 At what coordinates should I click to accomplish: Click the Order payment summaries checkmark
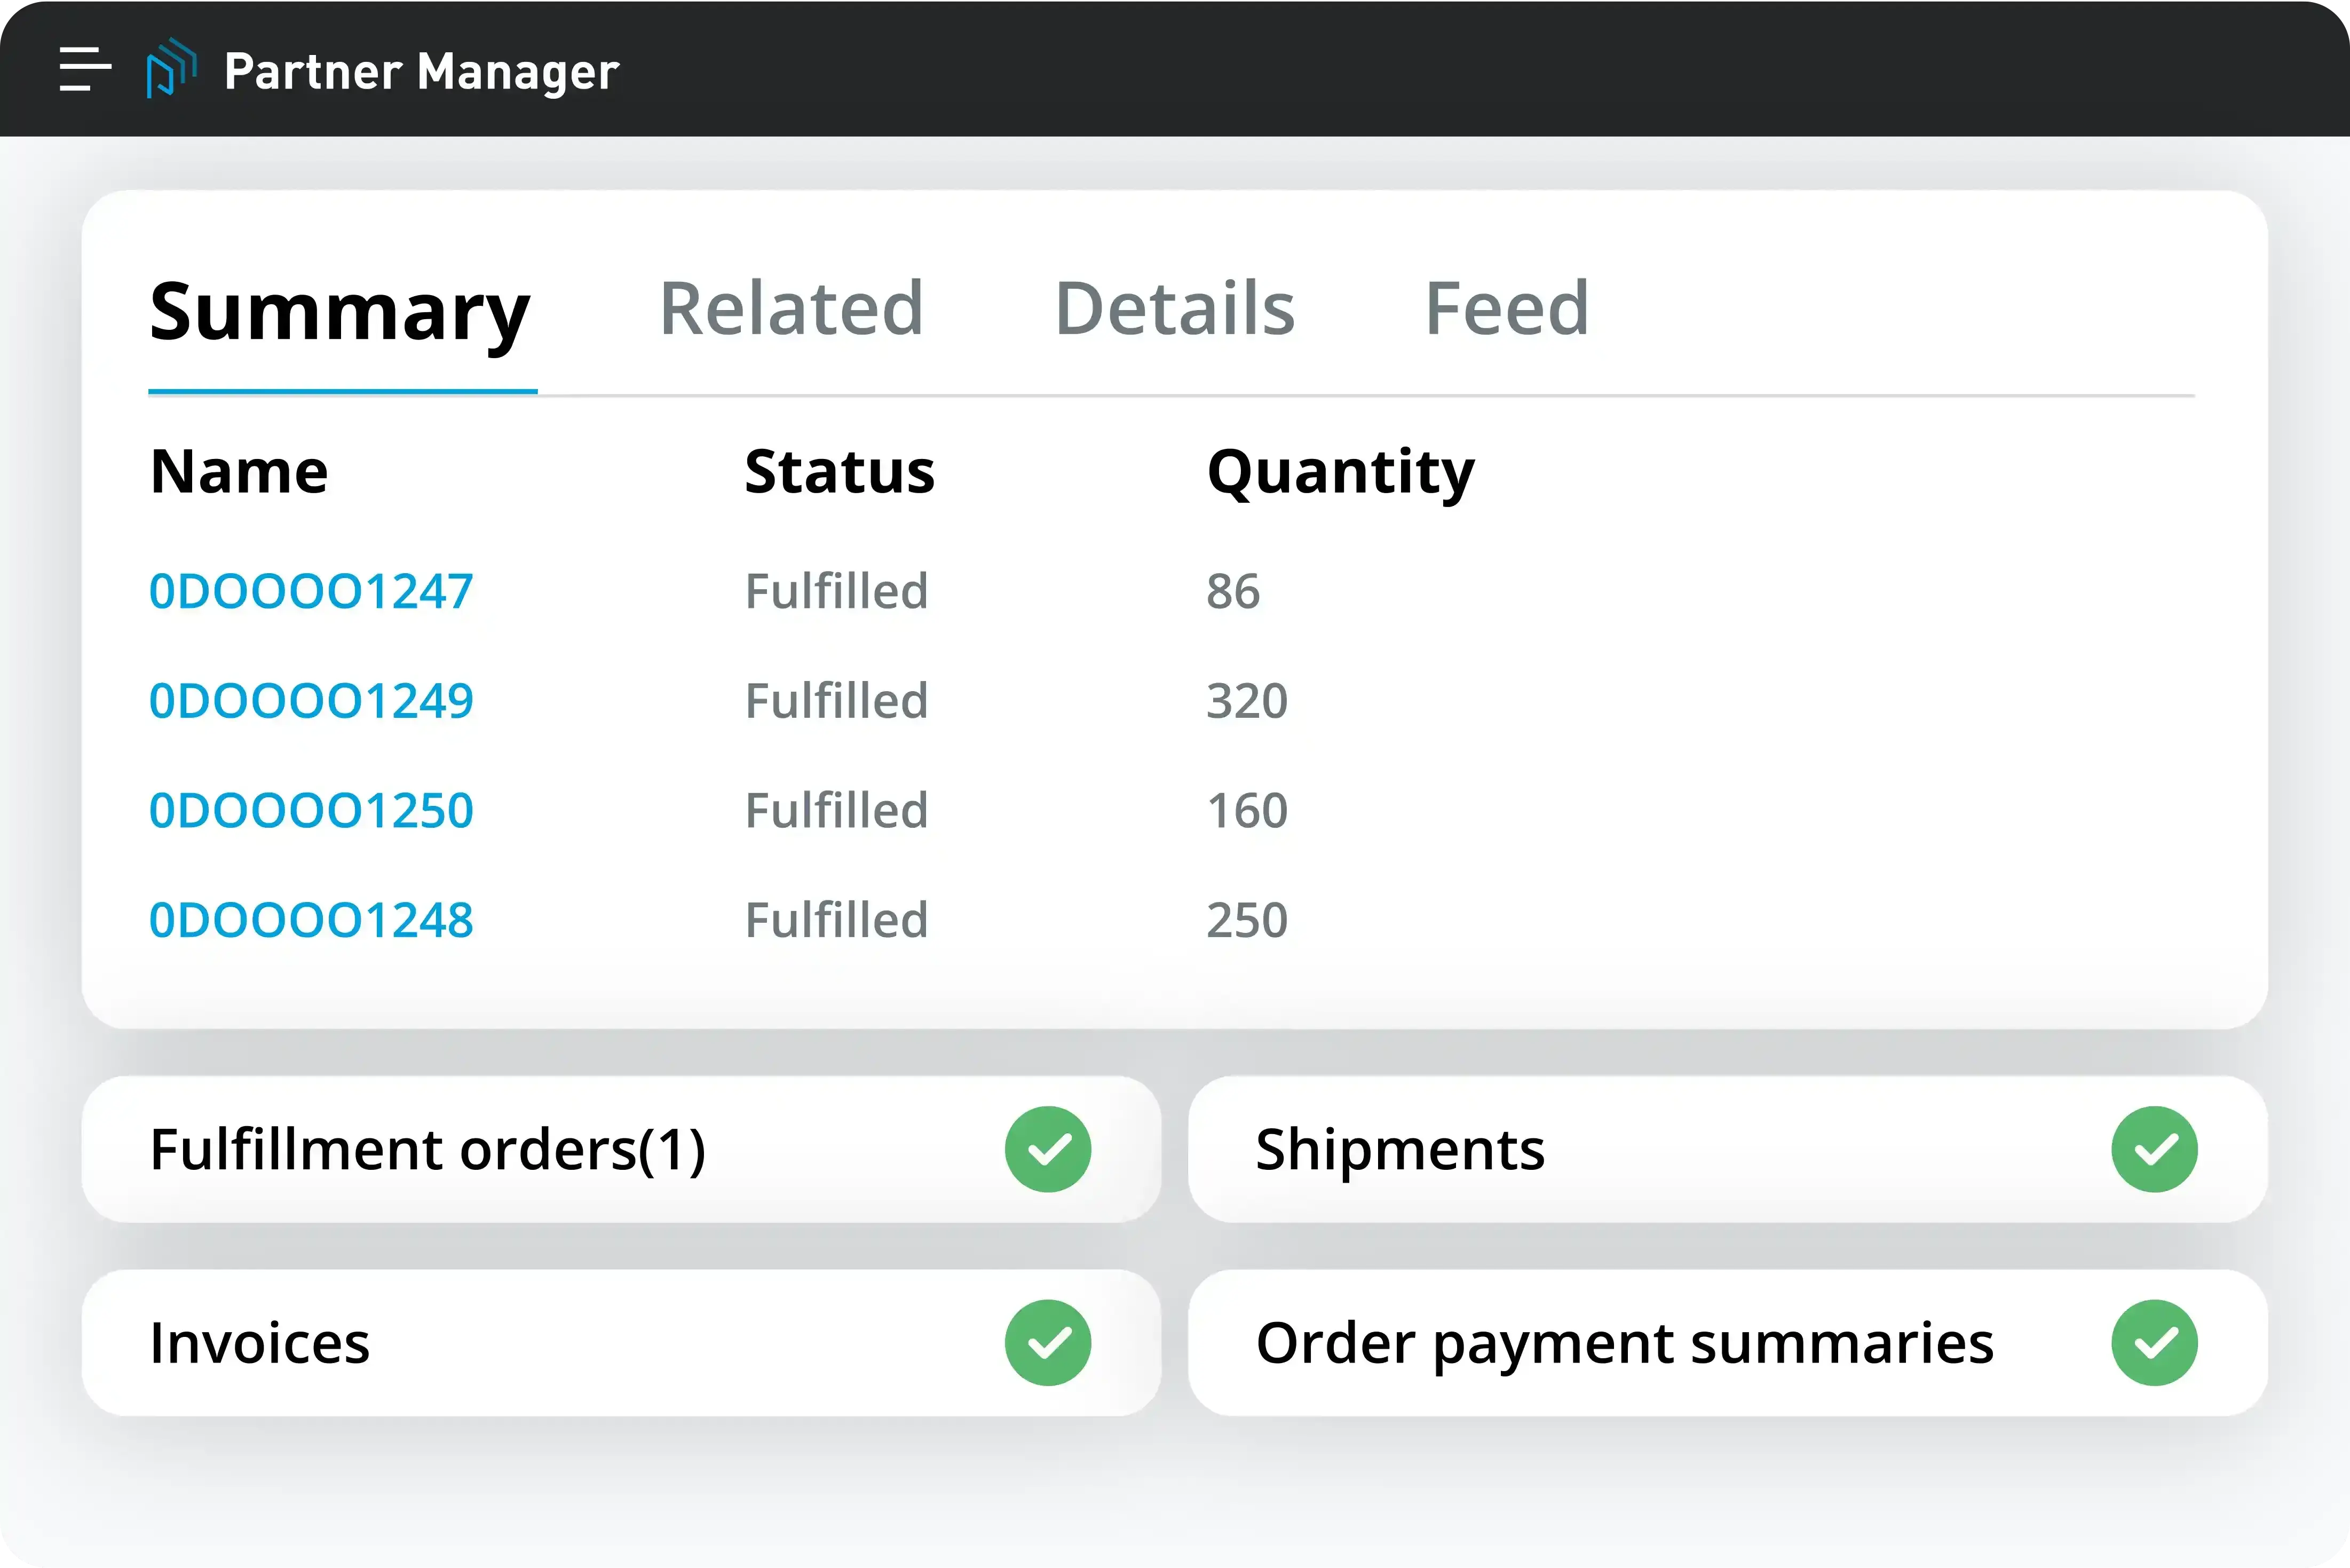coord(2153,1342)
